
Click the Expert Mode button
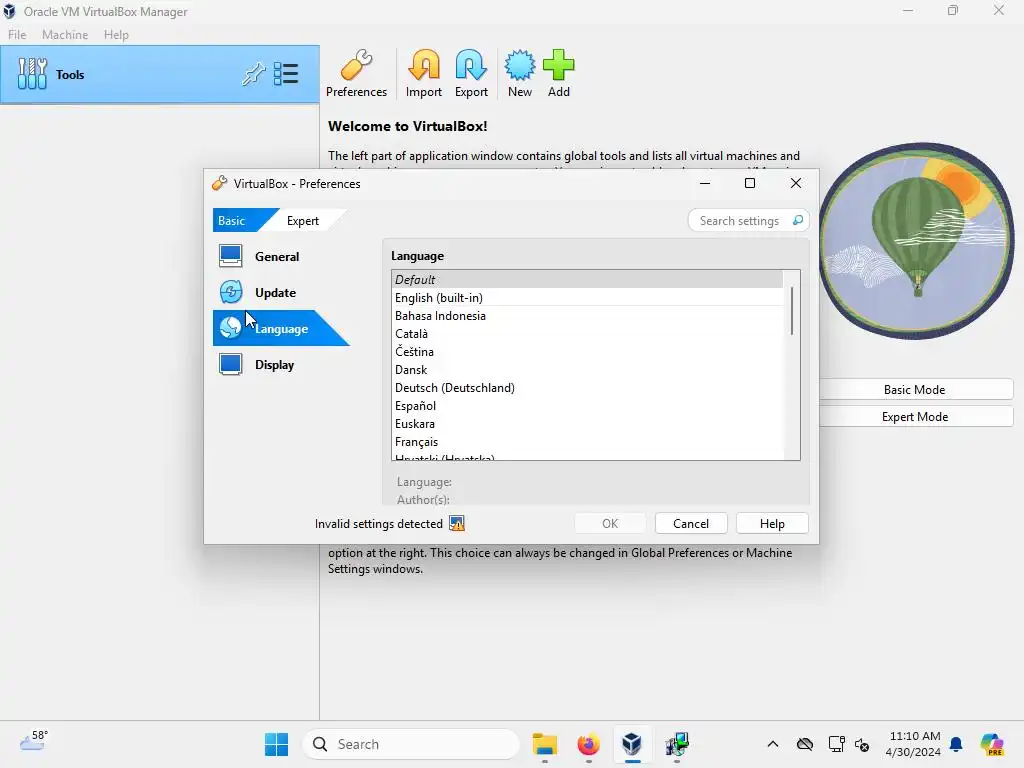click(x=915, y=417)
